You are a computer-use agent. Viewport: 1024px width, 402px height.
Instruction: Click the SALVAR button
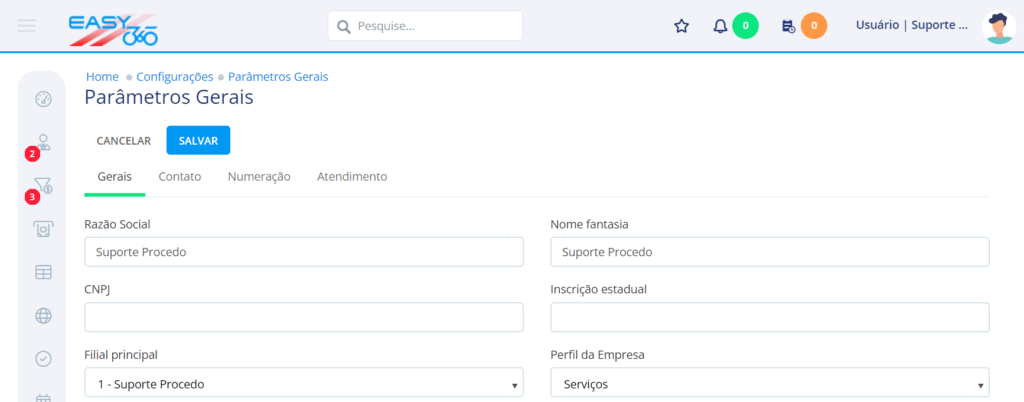[198, 140]
